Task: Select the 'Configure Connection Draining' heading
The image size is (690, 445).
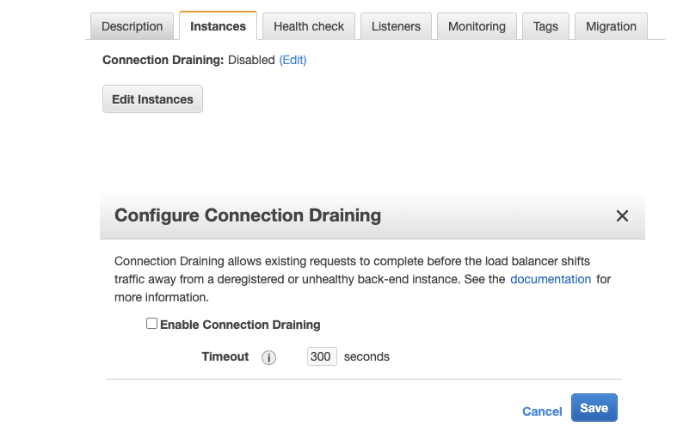Action: pos(248,216)
